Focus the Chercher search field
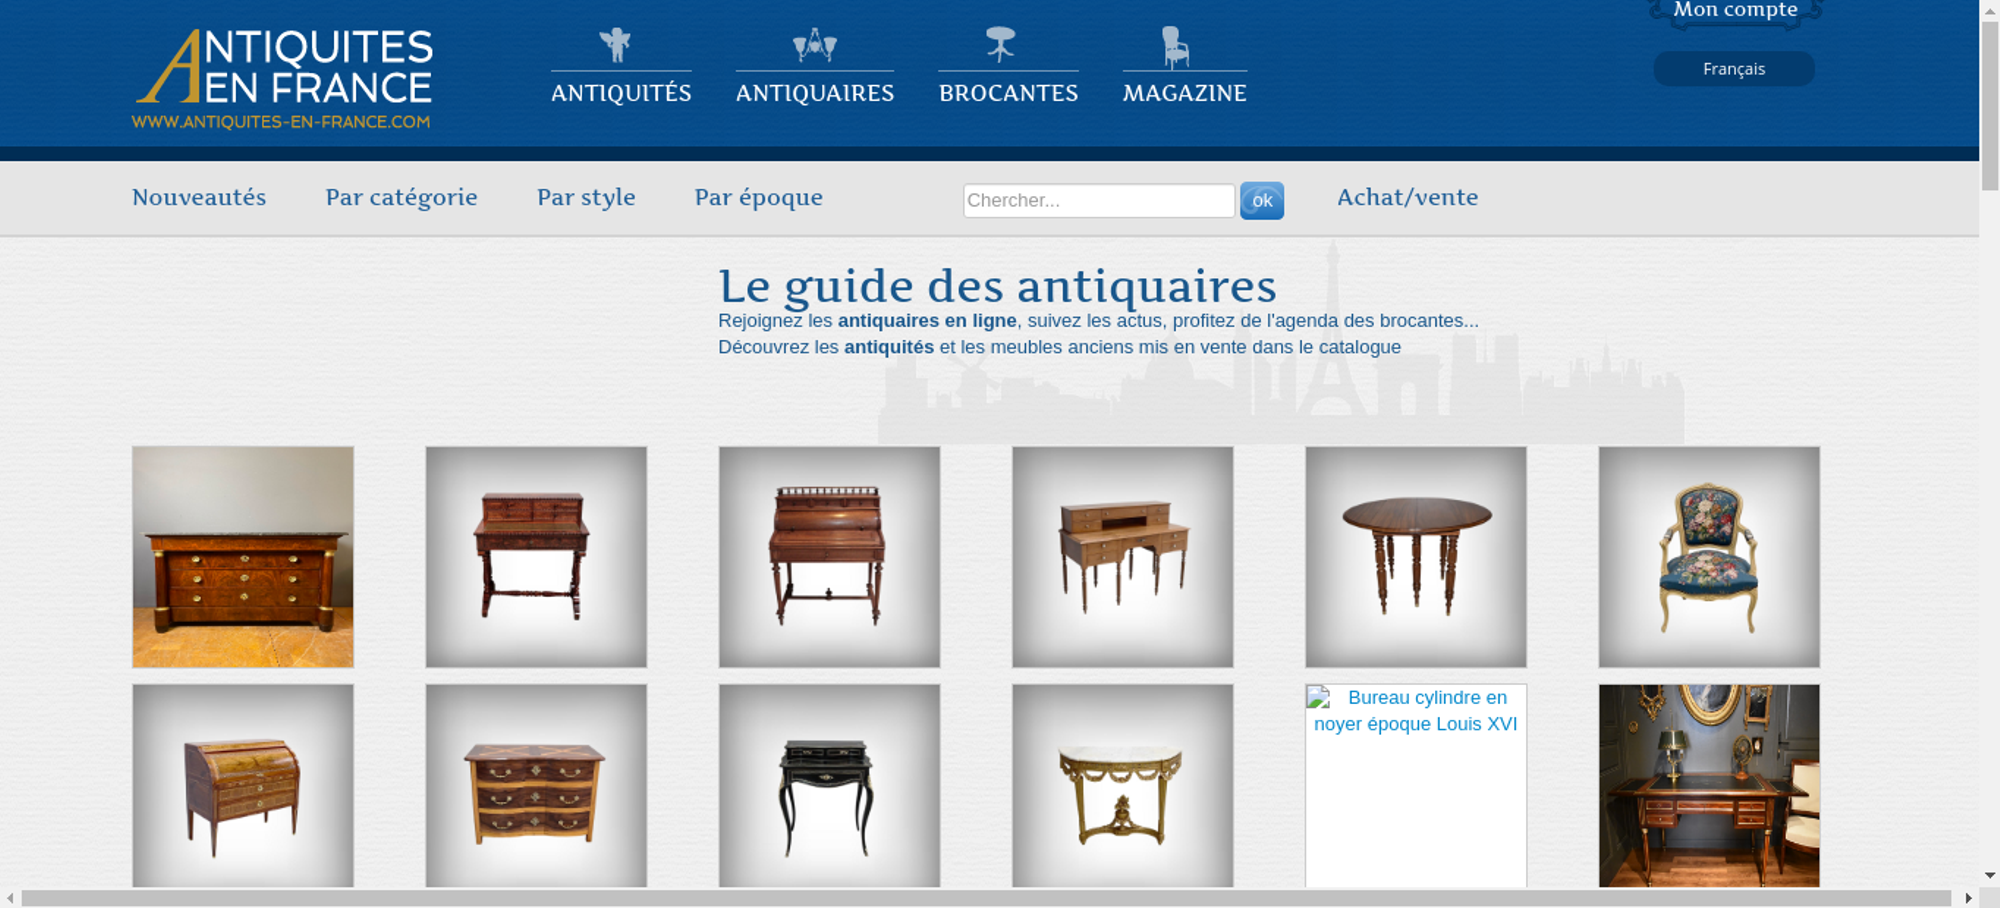The height and width of the screenshot is (908, 2000). (1098, 200)
